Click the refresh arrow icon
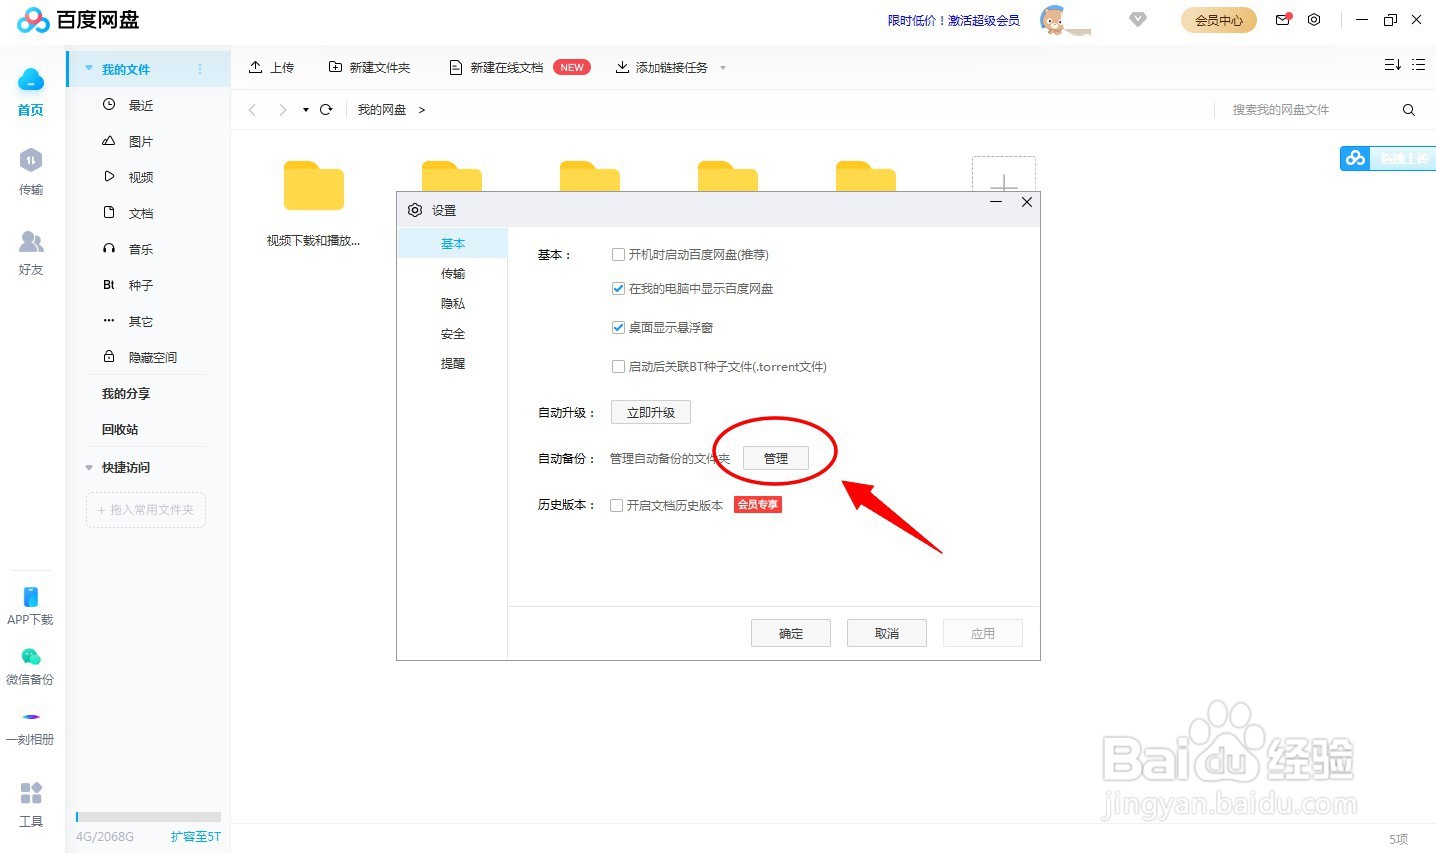1436x853 pixels. [x=326, y=110]
